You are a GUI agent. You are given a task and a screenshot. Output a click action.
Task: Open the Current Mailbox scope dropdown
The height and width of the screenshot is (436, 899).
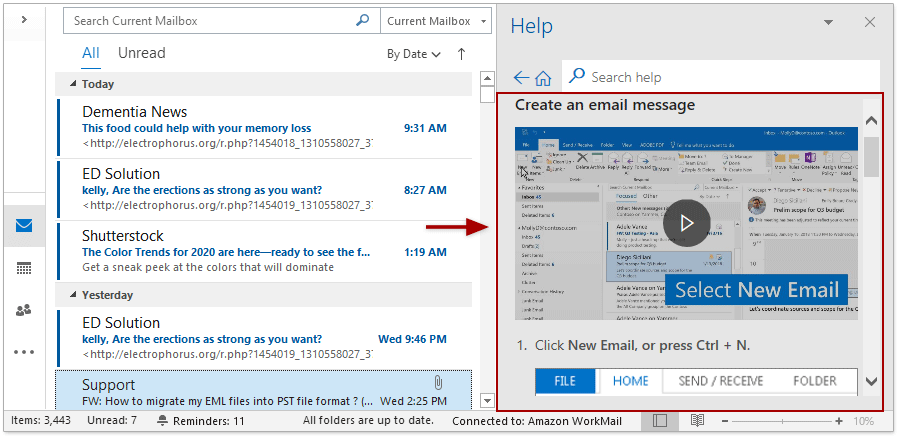click(437, 20)
